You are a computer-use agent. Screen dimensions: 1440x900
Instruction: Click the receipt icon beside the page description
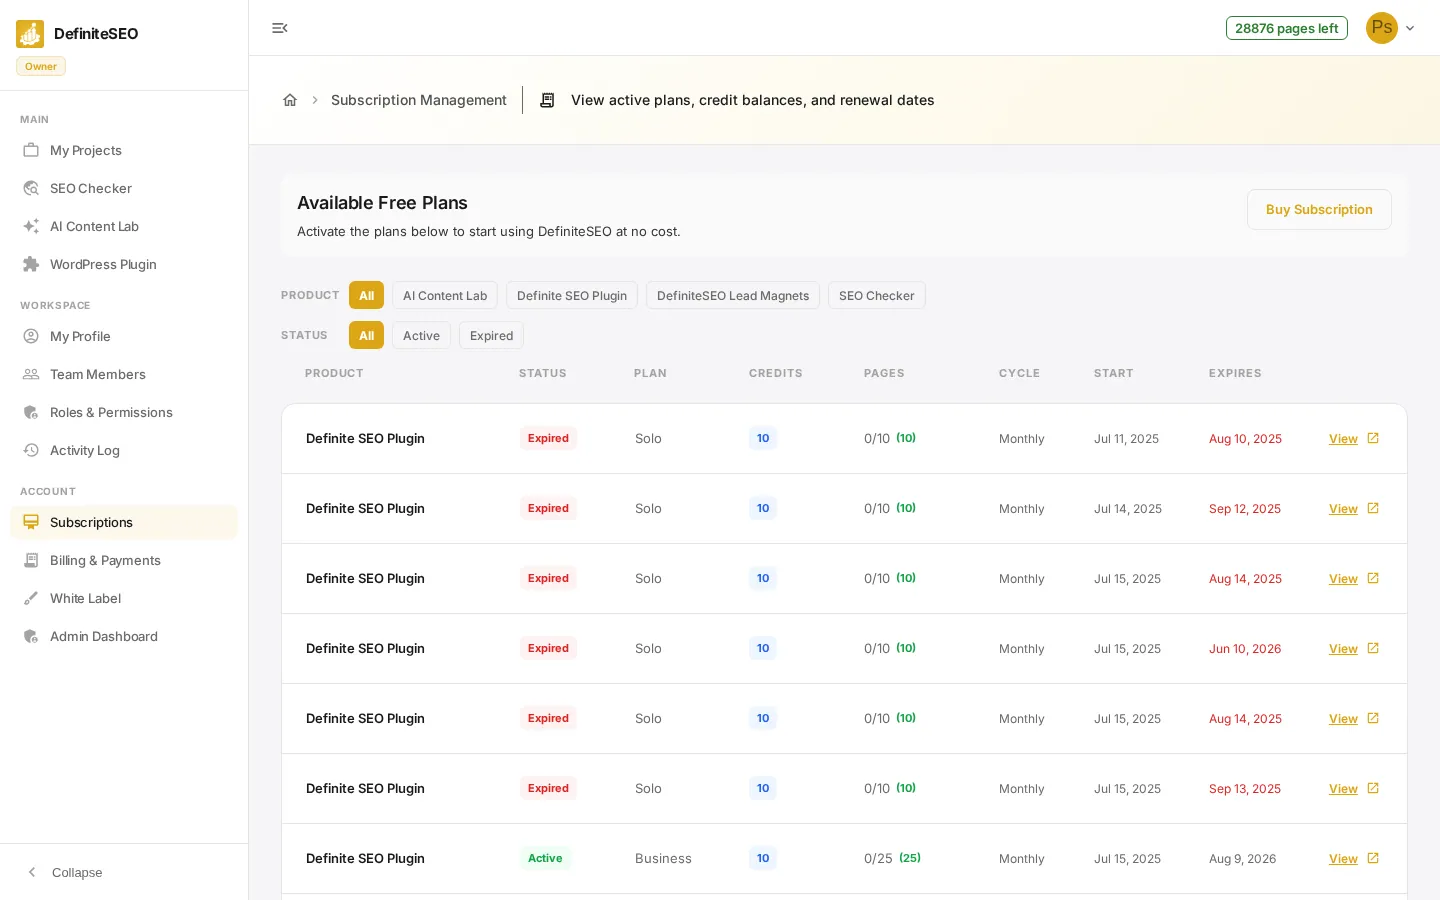[547, 100]
